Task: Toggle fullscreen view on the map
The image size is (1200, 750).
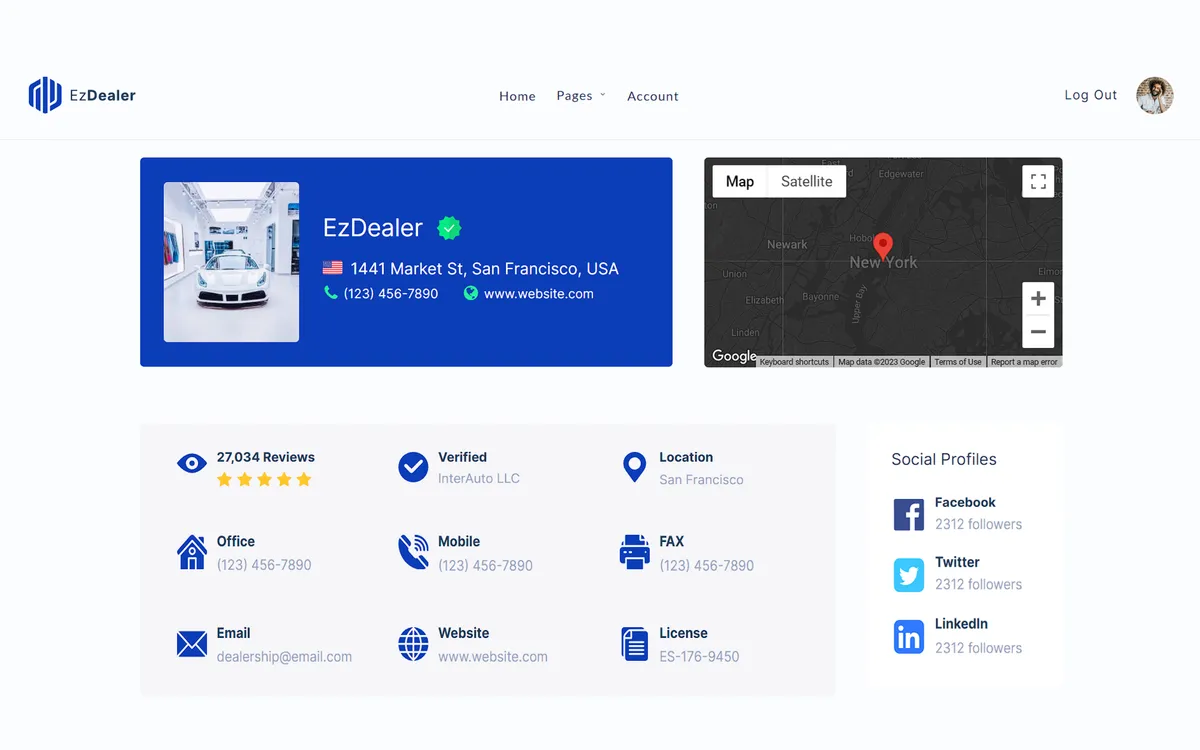Action: click(1038, 181)
